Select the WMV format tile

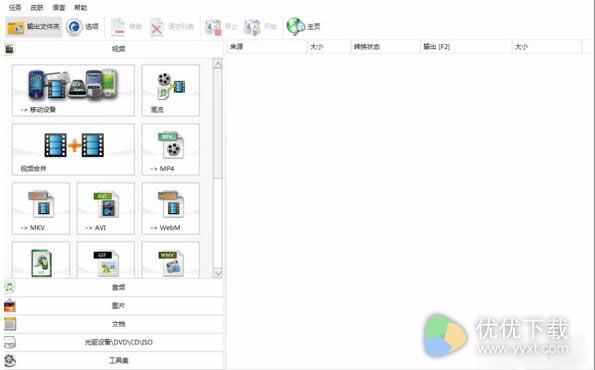tap(170, 260)
